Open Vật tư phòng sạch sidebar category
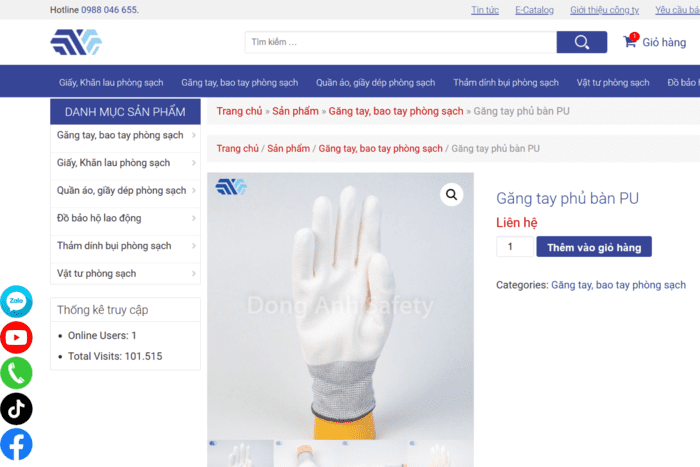This screenshot has width=700, height=467. tap(96, 273)
